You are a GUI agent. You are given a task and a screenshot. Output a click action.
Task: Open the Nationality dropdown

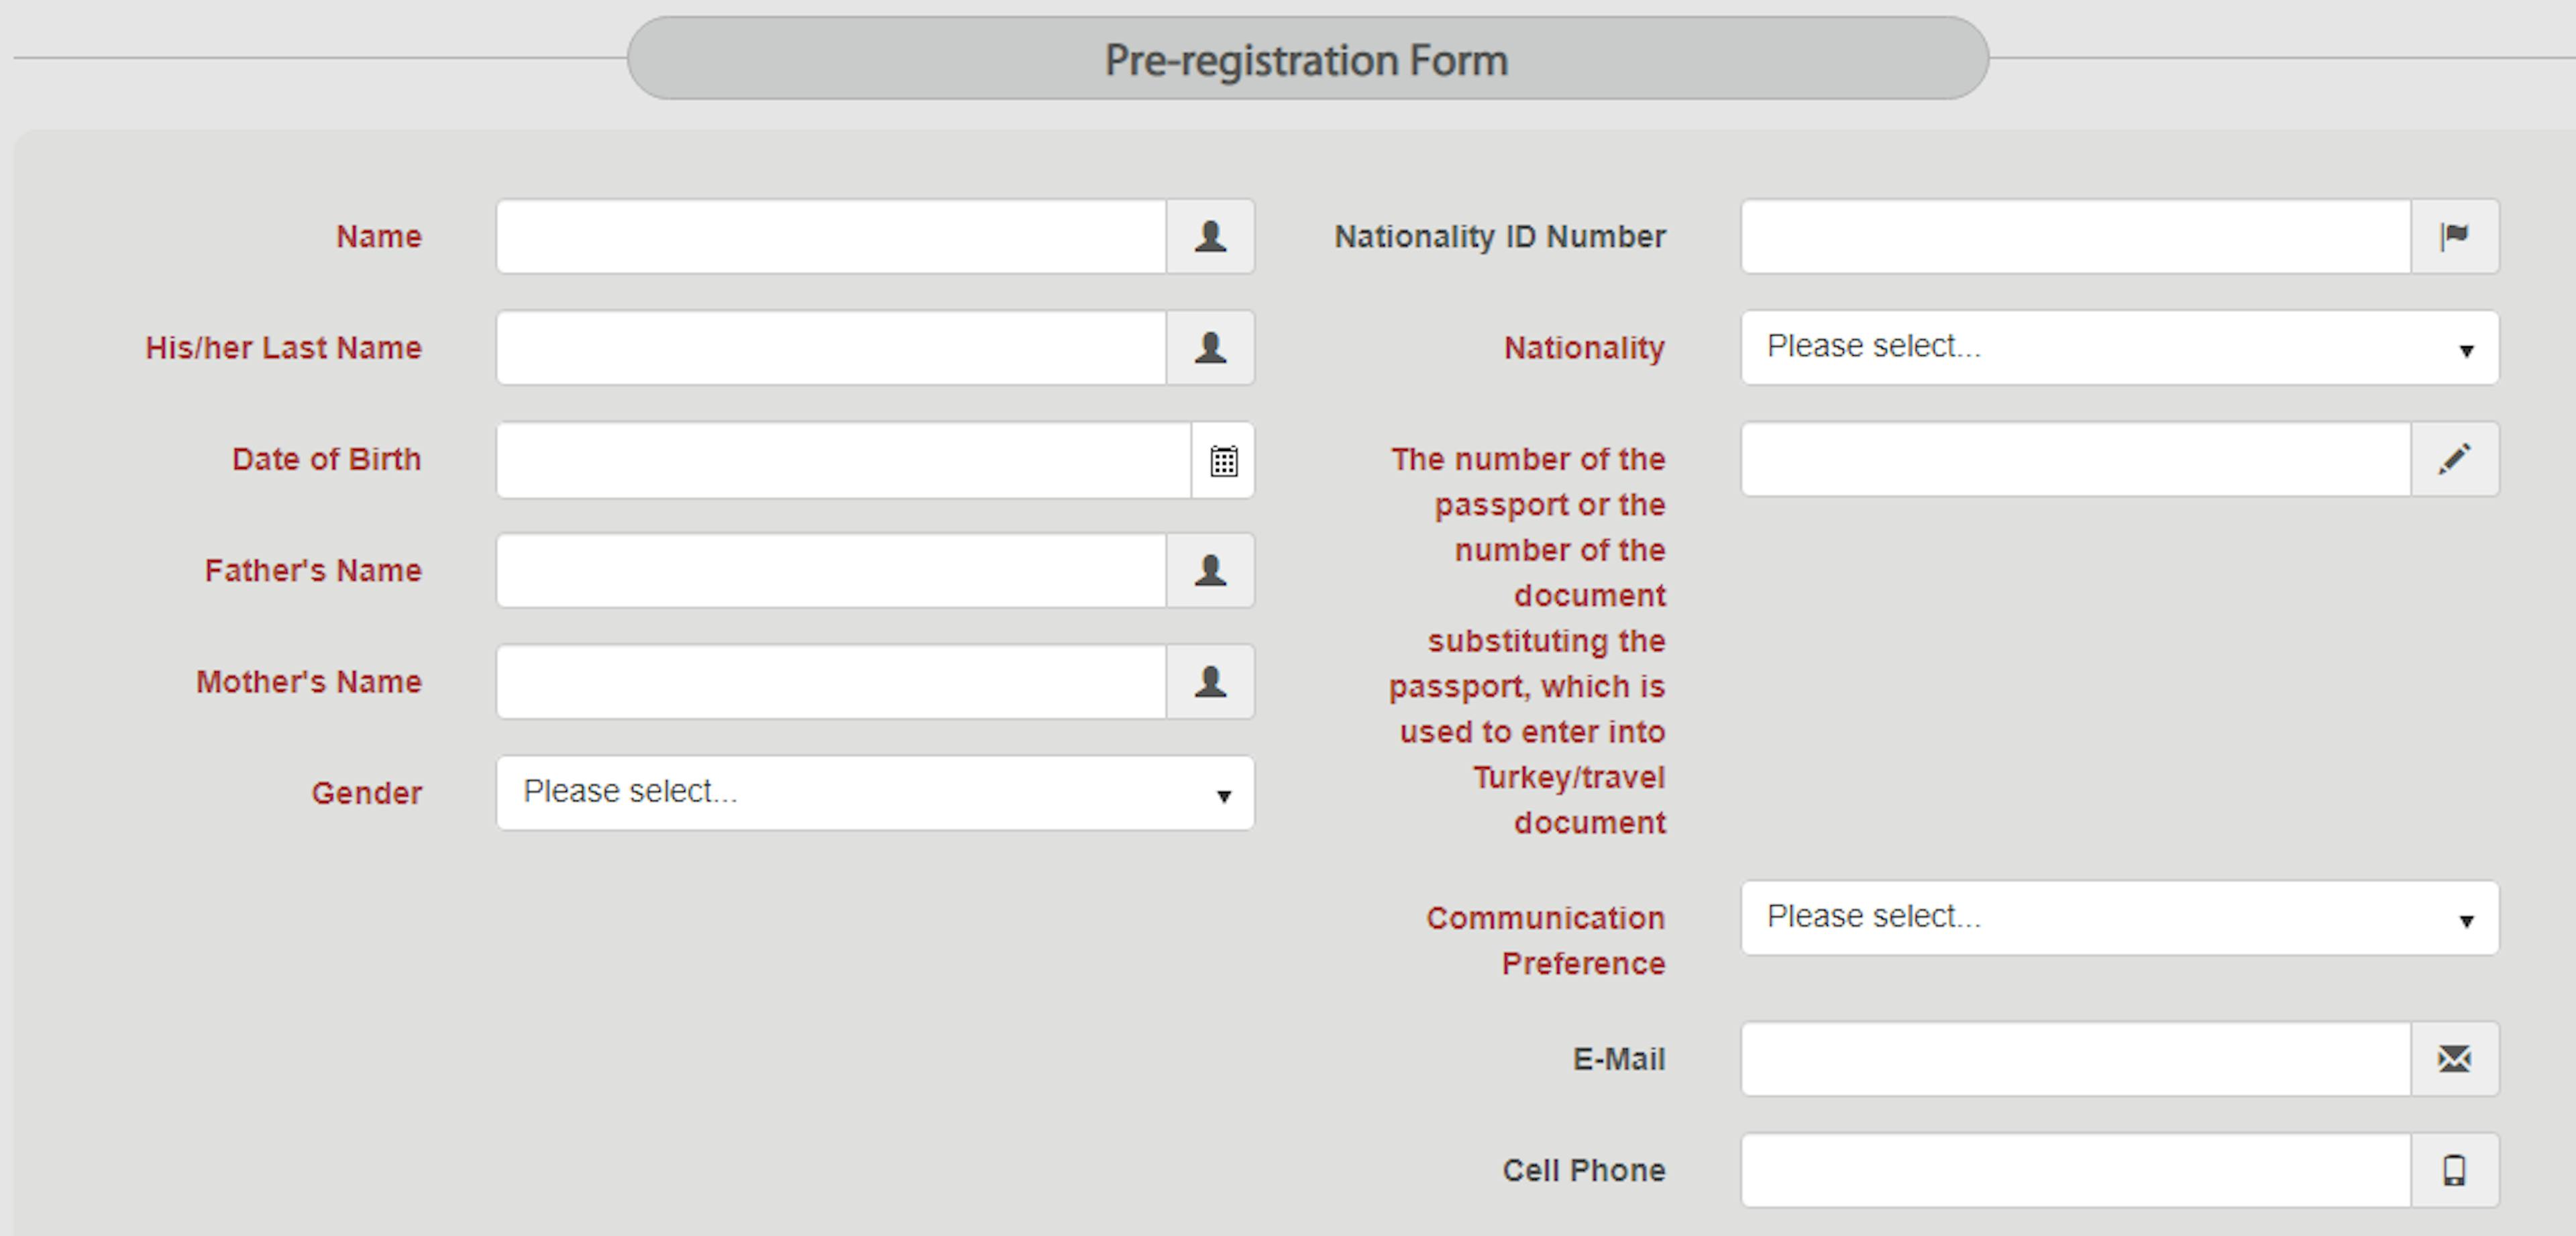point(2120,348)
